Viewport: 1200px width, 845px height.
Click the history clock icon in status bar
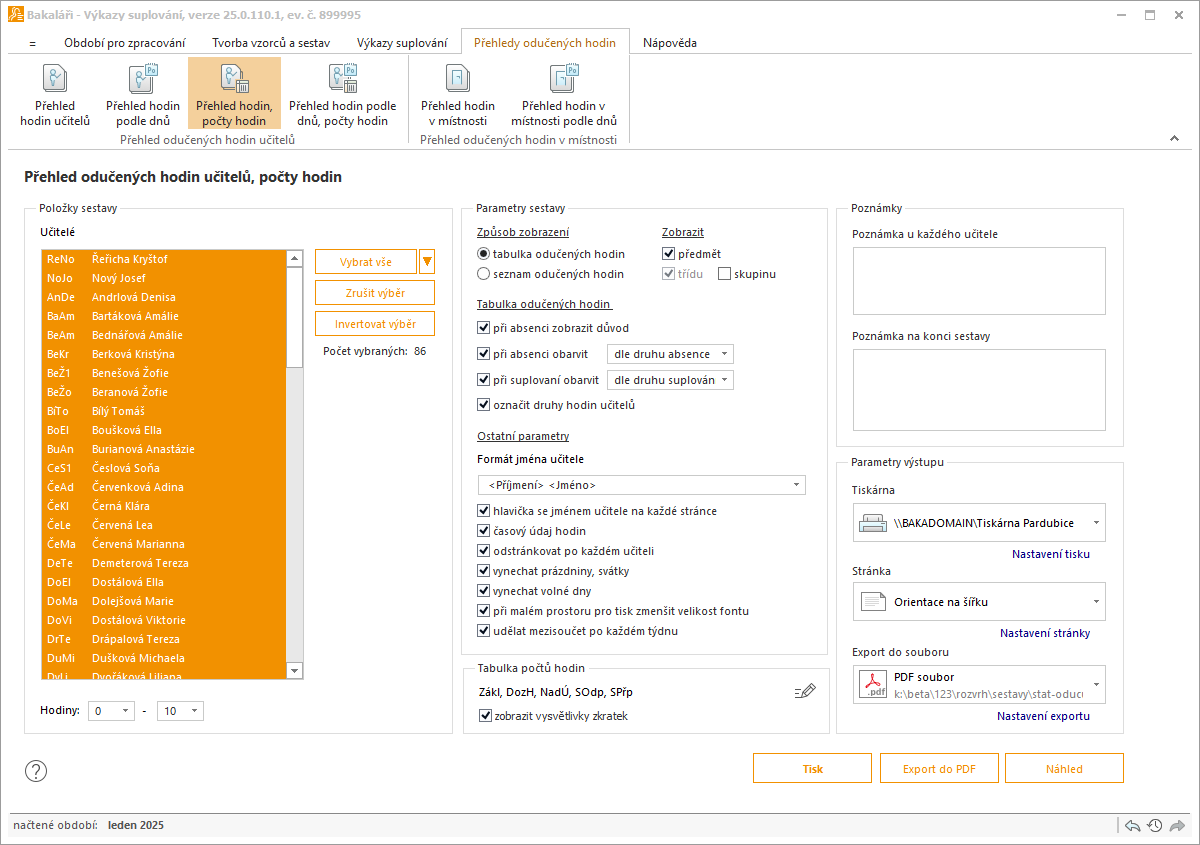click(1155, 826)
